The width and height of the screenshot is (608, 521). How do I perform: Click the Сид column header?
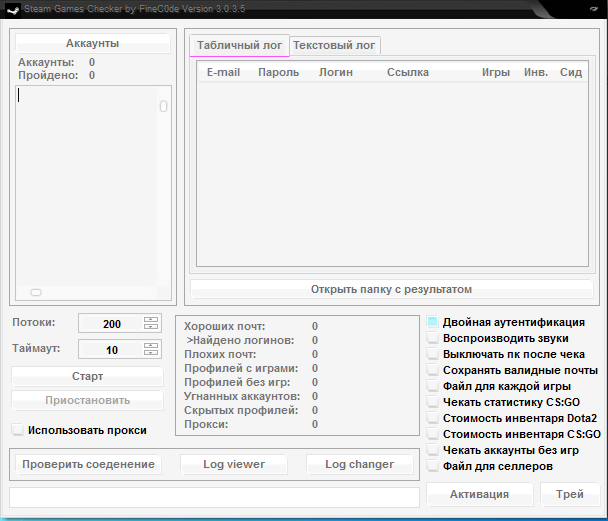tap(571, 72)
